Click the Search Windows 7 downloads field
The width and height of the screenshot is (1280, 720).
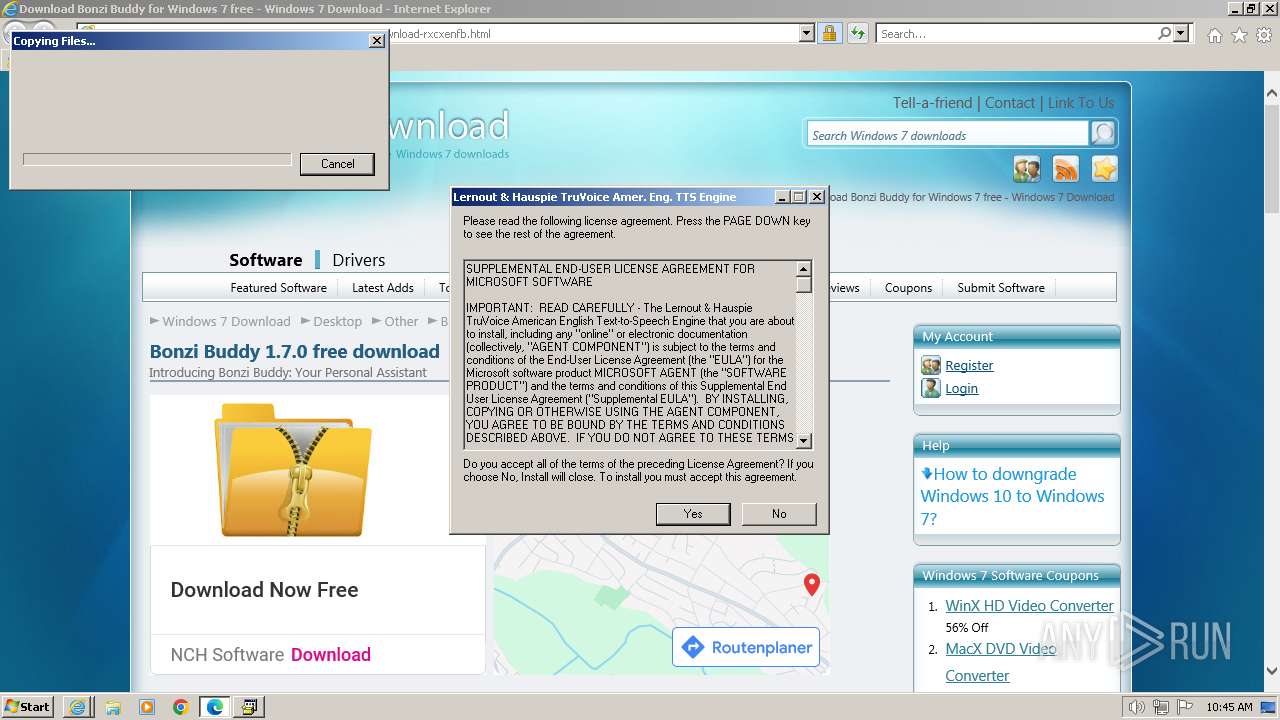[947, 135]
